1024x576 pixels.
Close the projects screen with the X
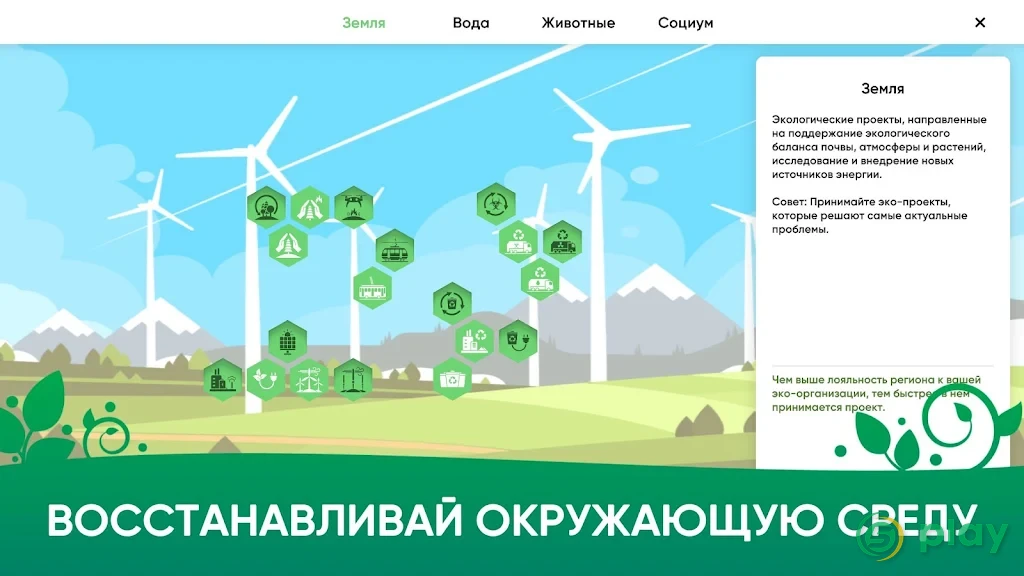pos(980,22)
